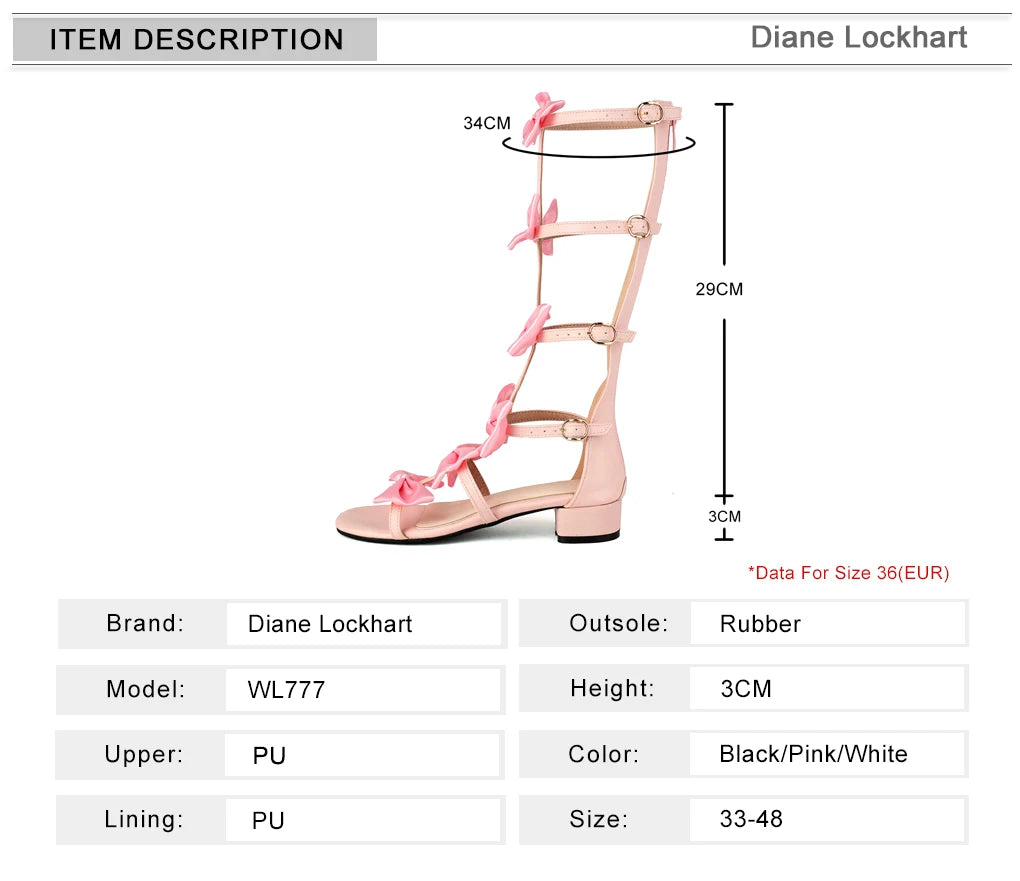The image size is (1020, 881).
Task: Click the vertical 29CM height measurement line
Action: [724, 400]
